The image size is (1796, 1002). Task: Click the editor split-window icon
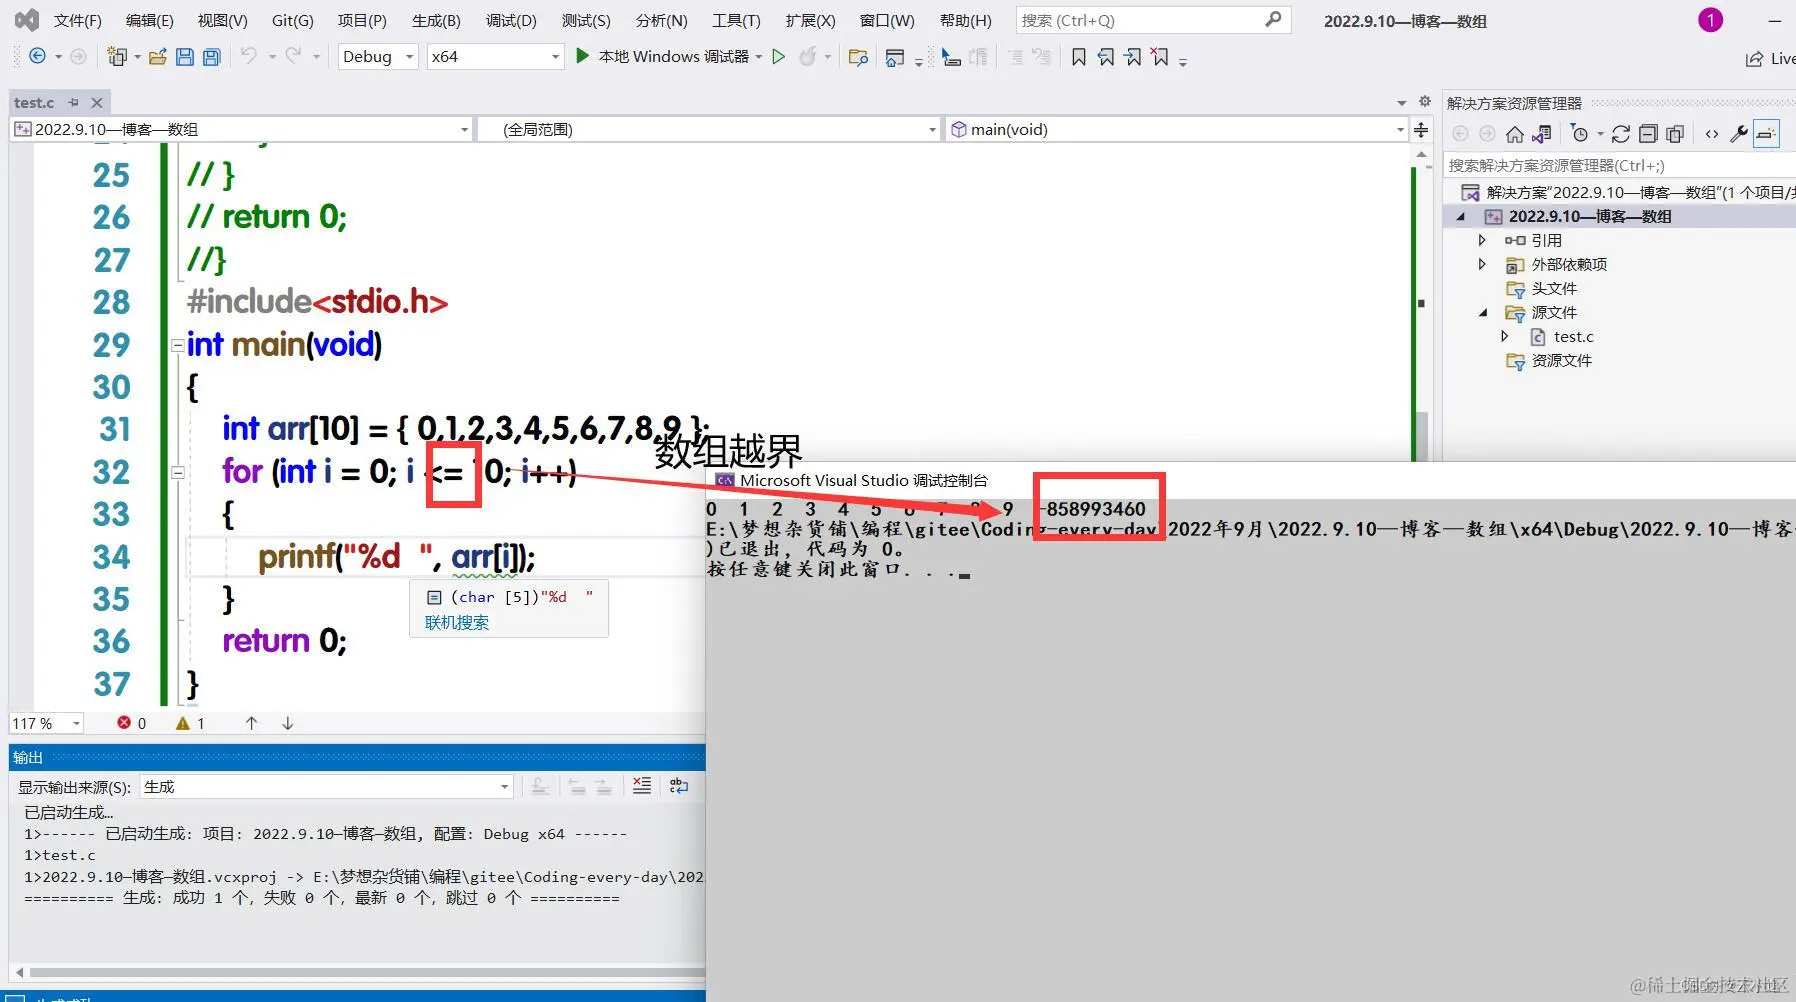pos(1421,129)
